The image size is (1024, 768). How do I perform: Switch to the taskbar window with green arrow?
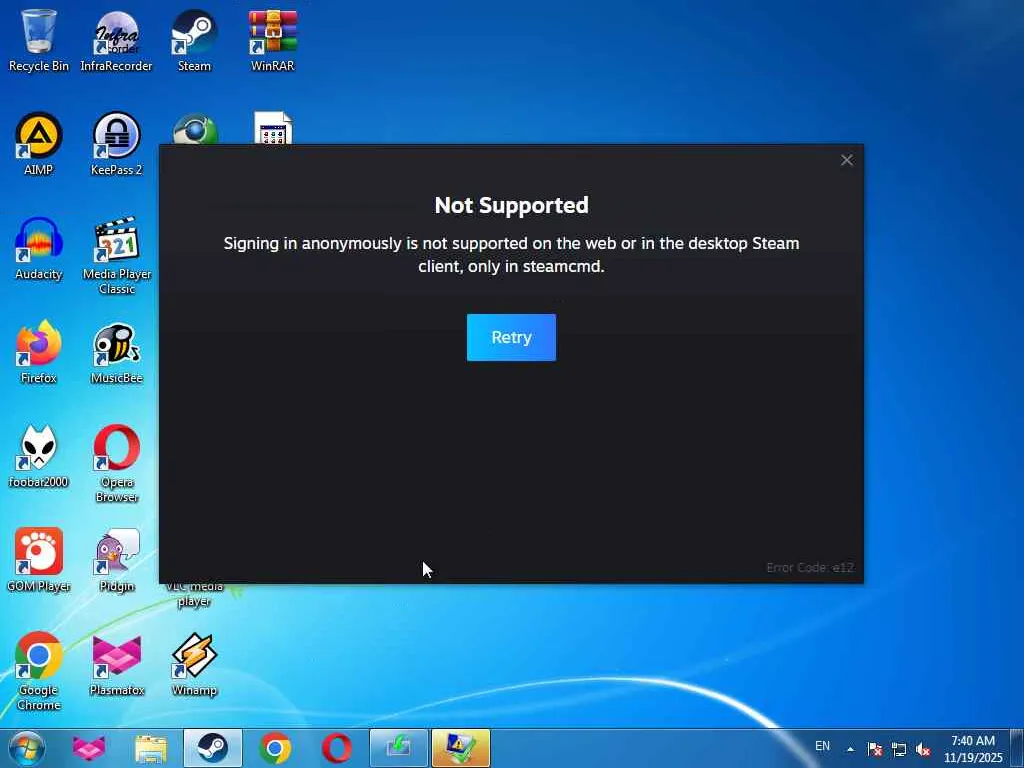[399, 748]
